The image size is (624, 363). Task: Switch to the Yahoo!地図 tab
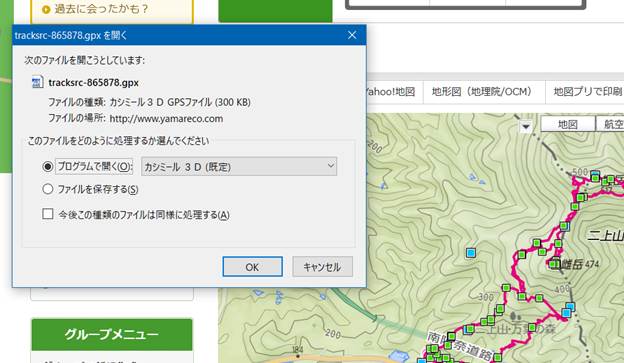pyautogui.click(x=390, y=92)
